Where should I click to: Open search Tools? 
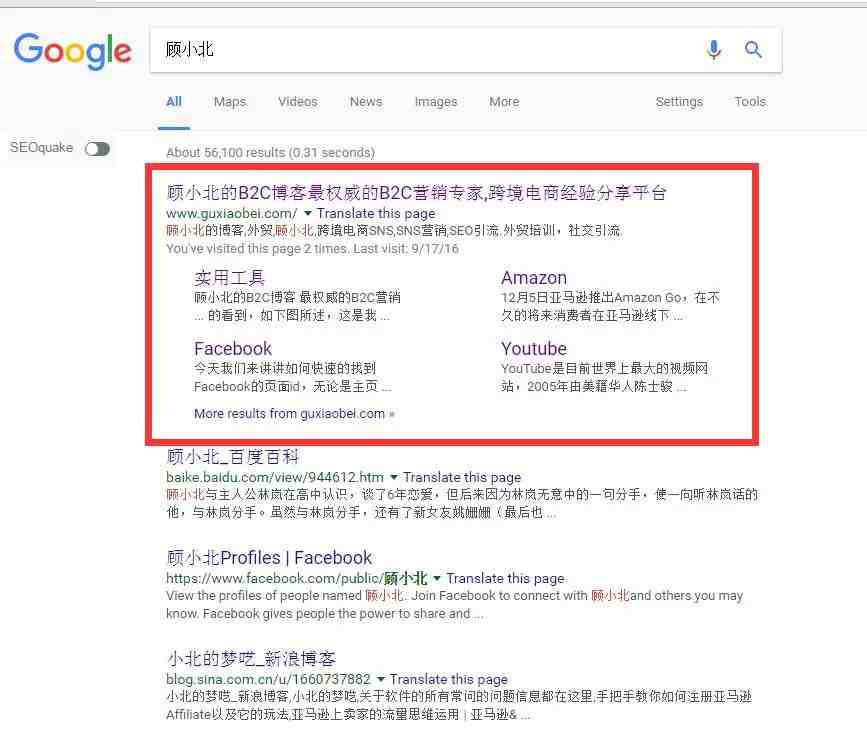750,102
